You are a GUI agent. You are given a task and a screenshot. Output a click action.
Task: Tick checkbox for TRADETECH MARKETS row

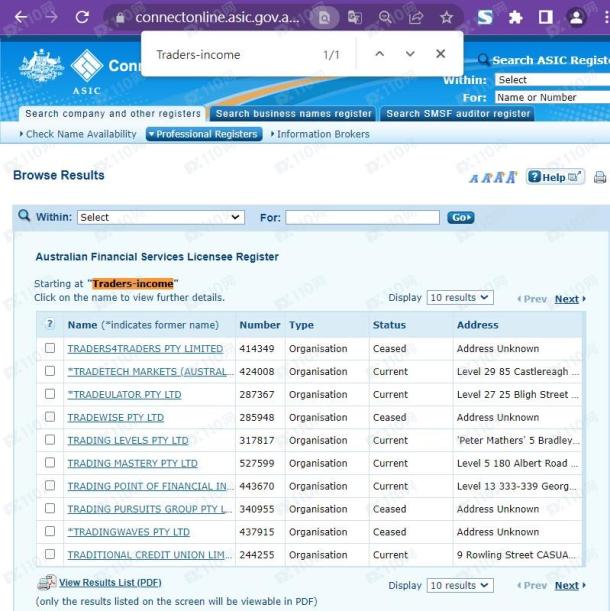[x=50, y=371]
